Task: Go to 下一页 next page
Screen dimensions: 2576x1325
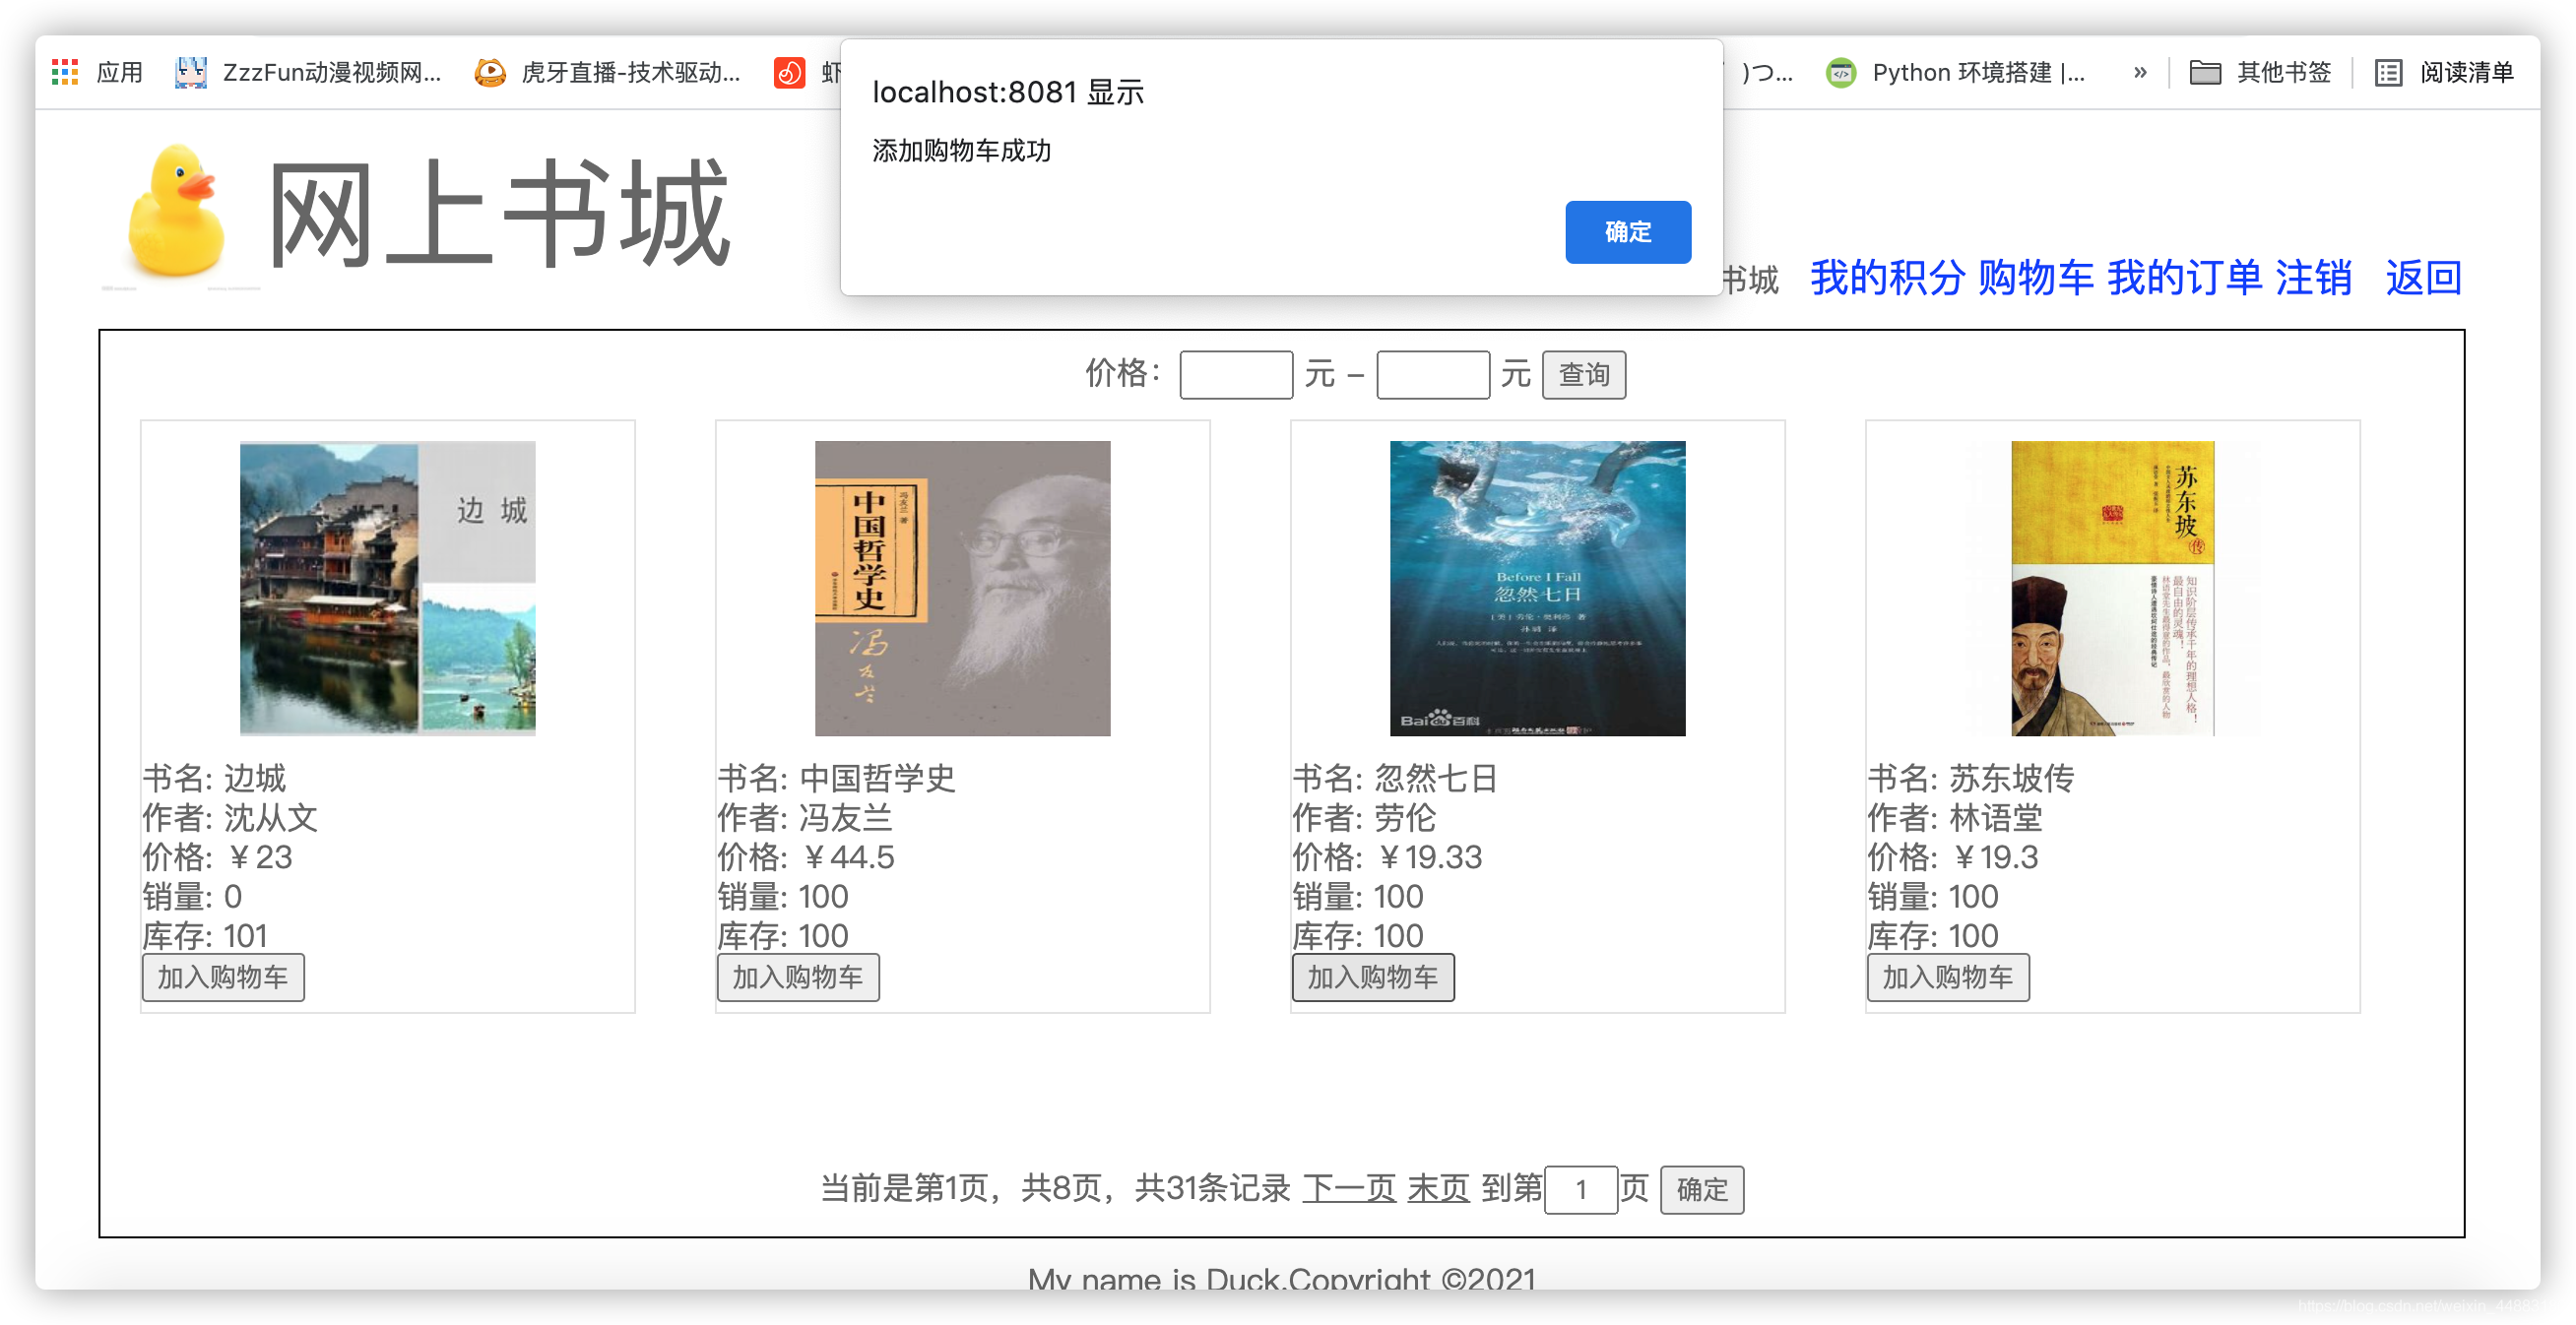Action: click(1349, 1188)
